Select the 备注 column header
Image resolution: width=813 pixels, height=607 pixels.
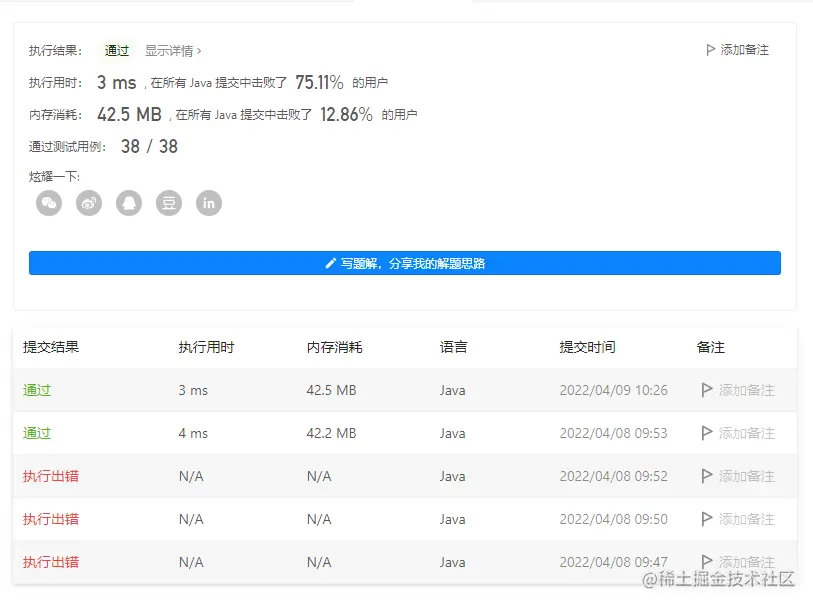711,347
